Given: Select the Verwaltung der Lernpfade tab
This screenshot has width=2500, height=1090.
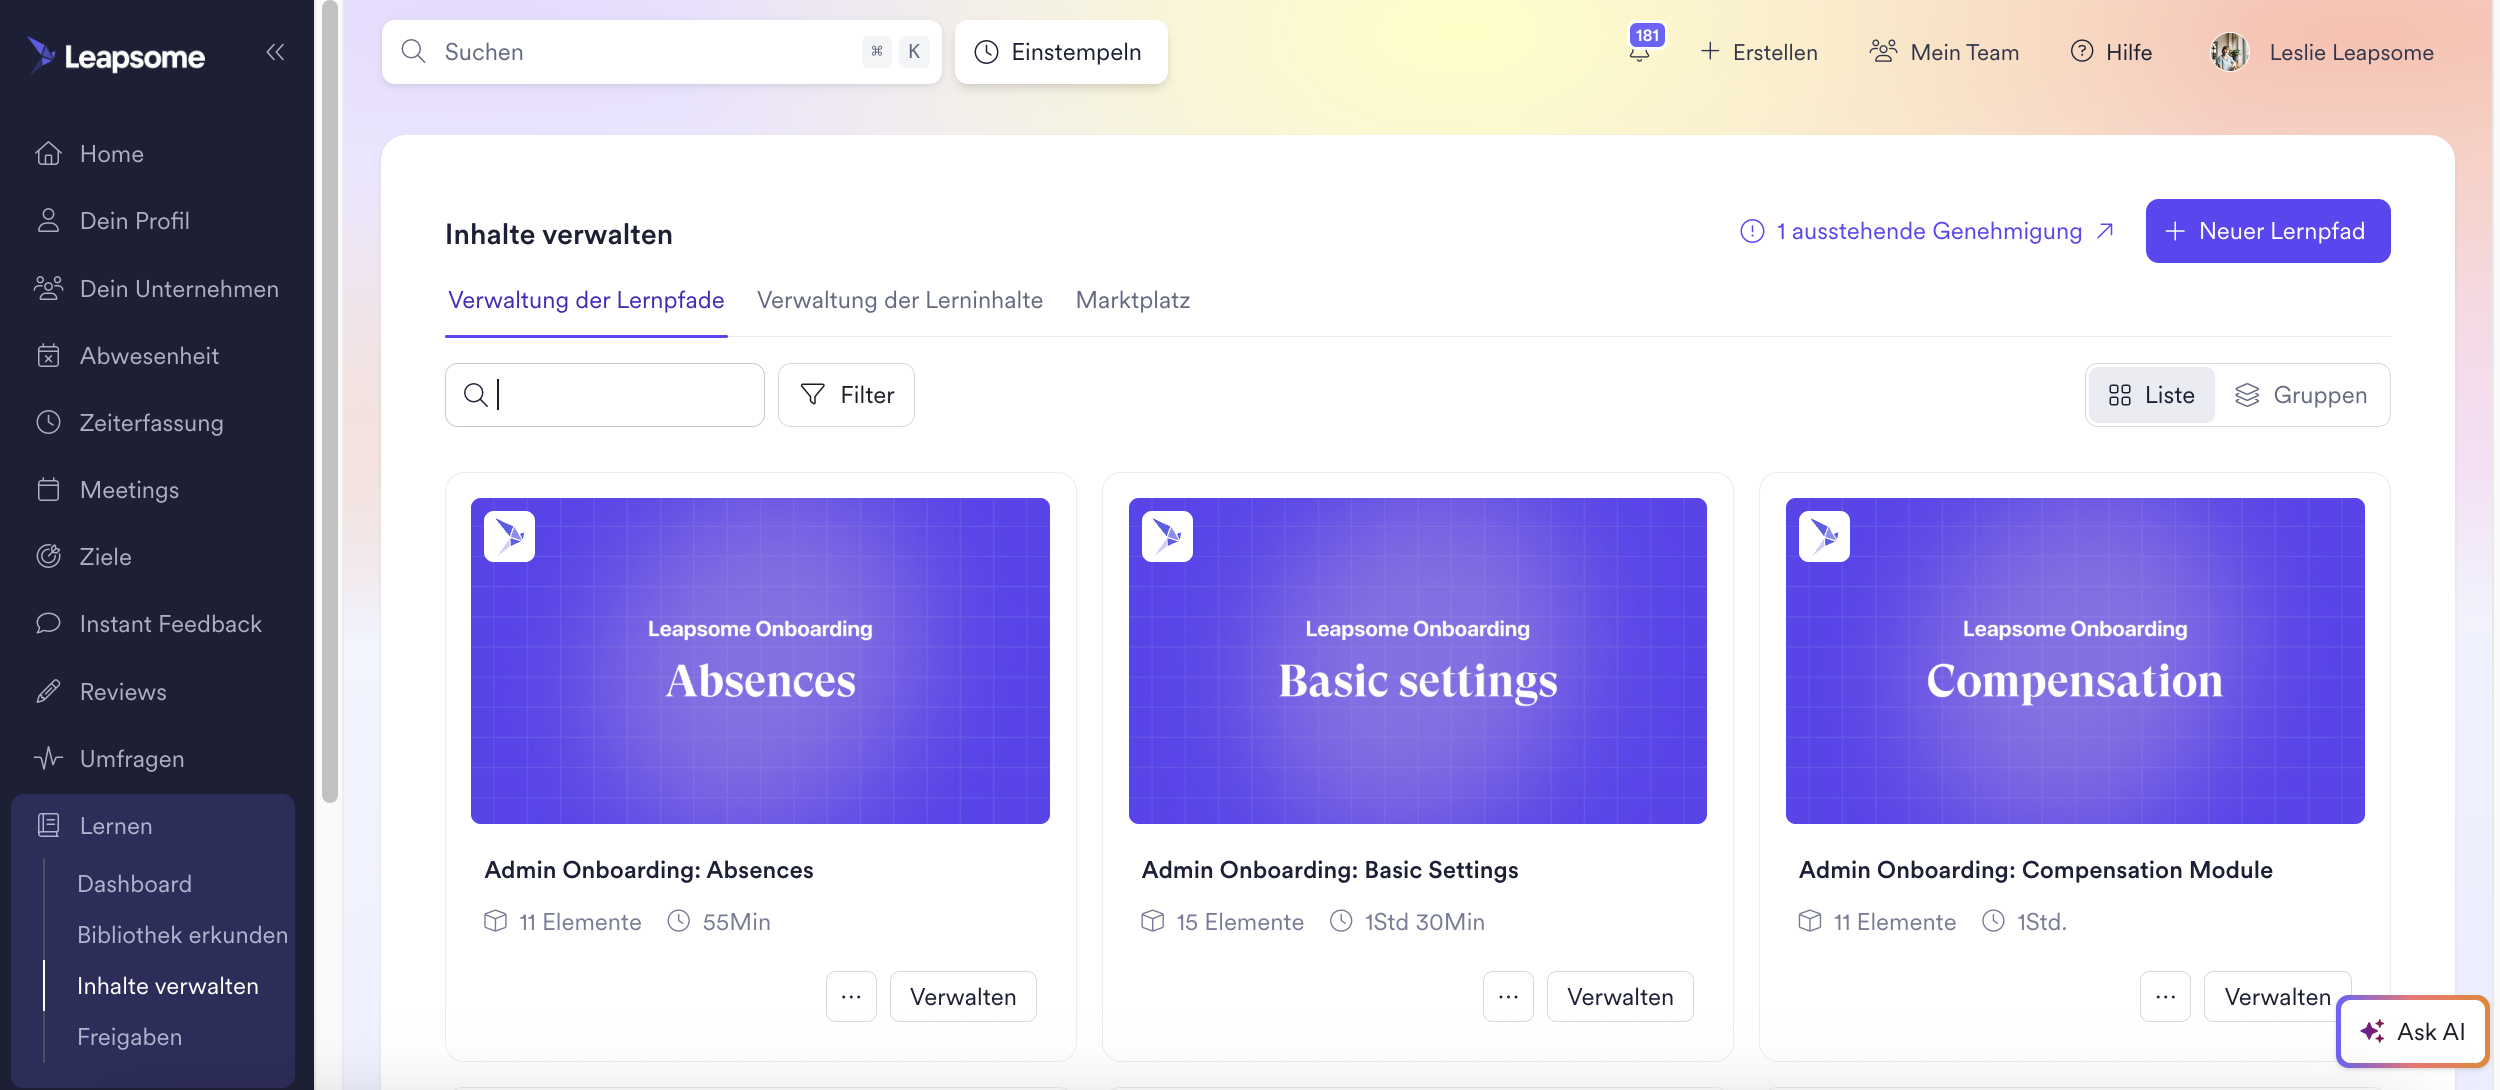Looking at the screenshot, I should coord(586,300).
